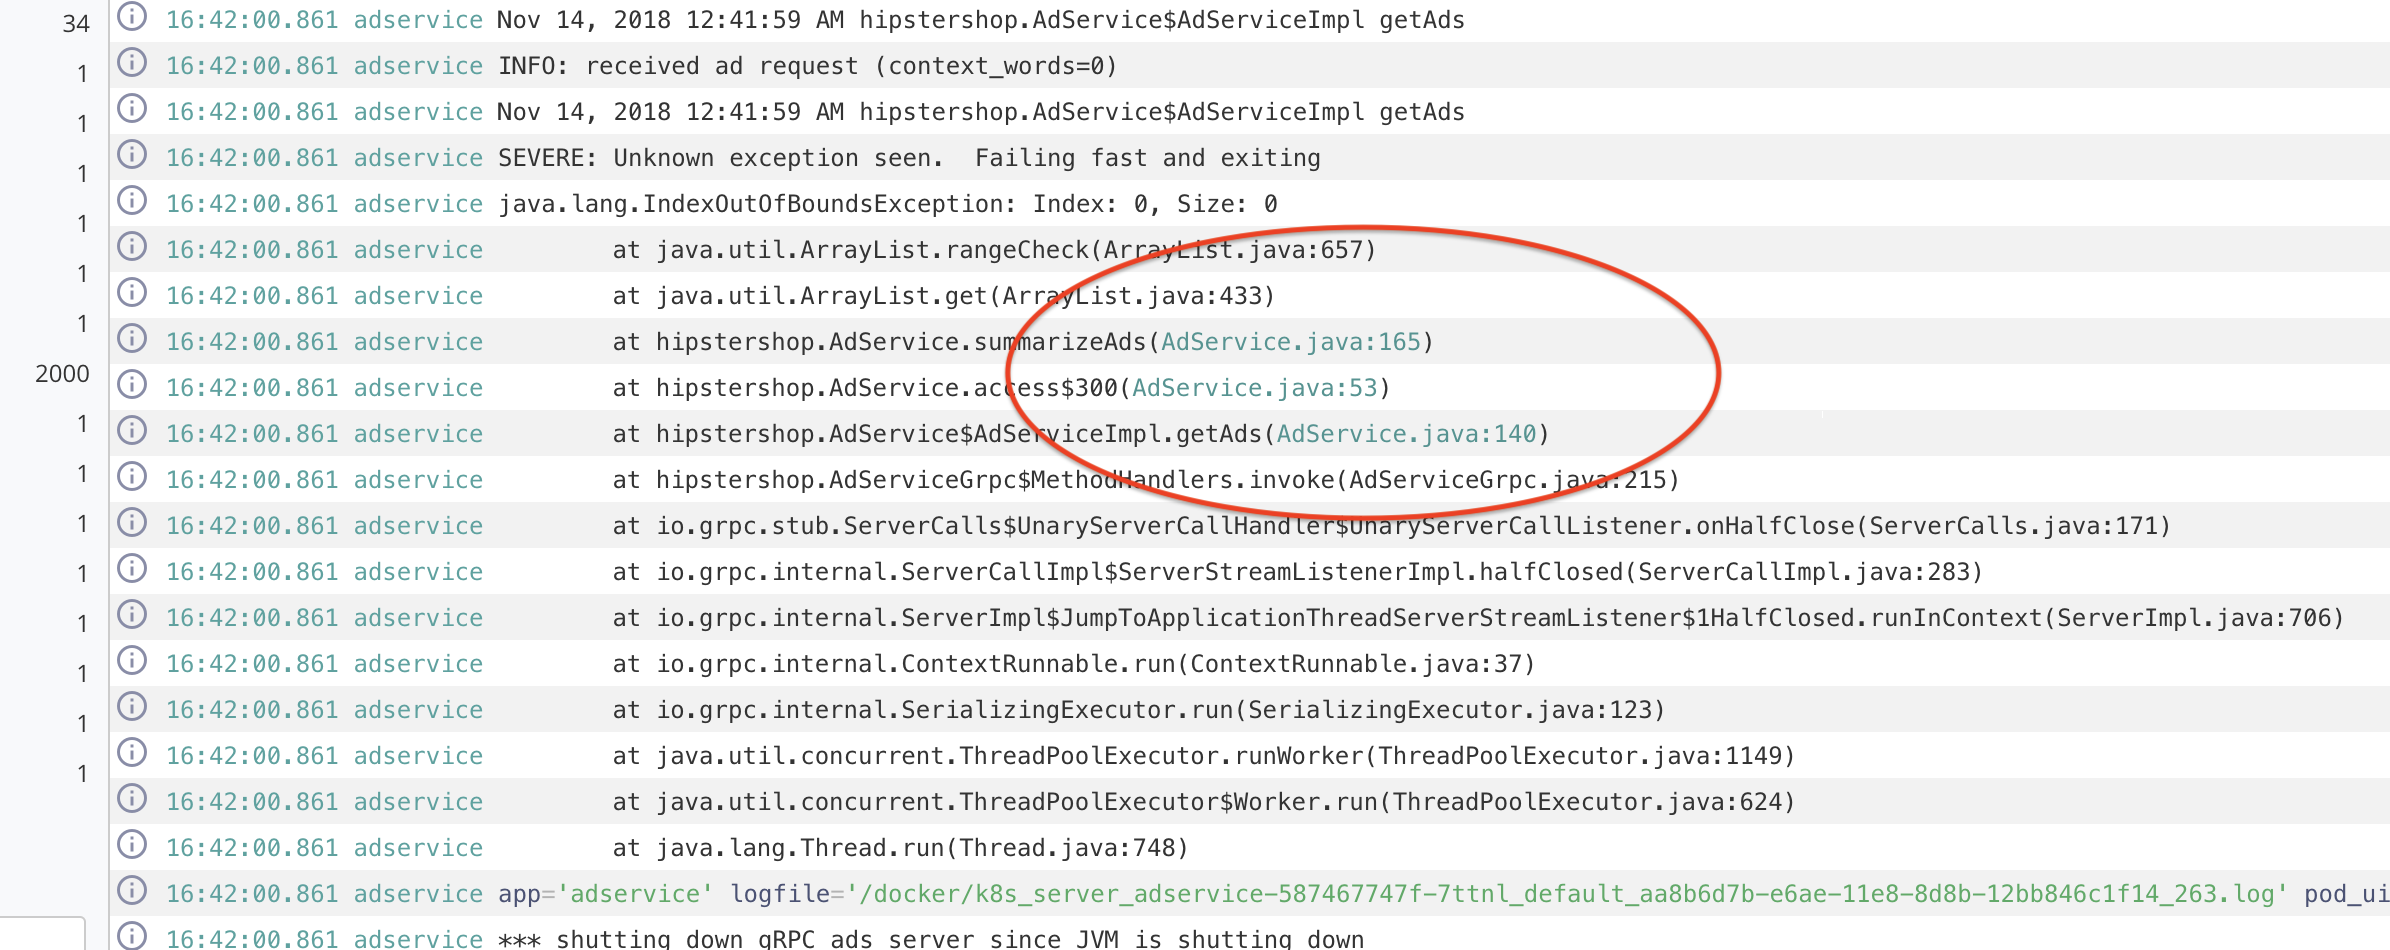The image size is (2390, 950).
Task: Open info icon for IndexOutOfBoundsException log line
Action: coord(132,201)
